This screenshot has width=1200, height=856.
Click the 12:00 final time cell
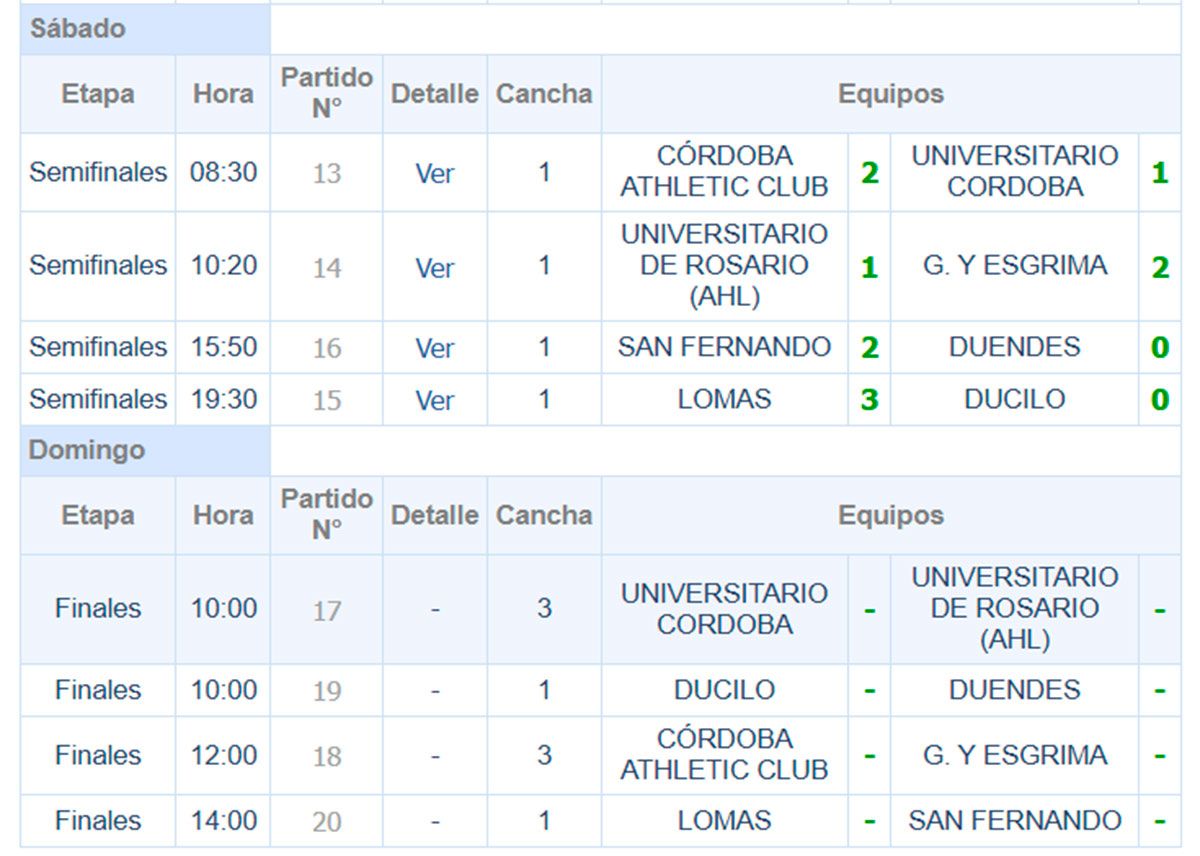tap(223, 755)
